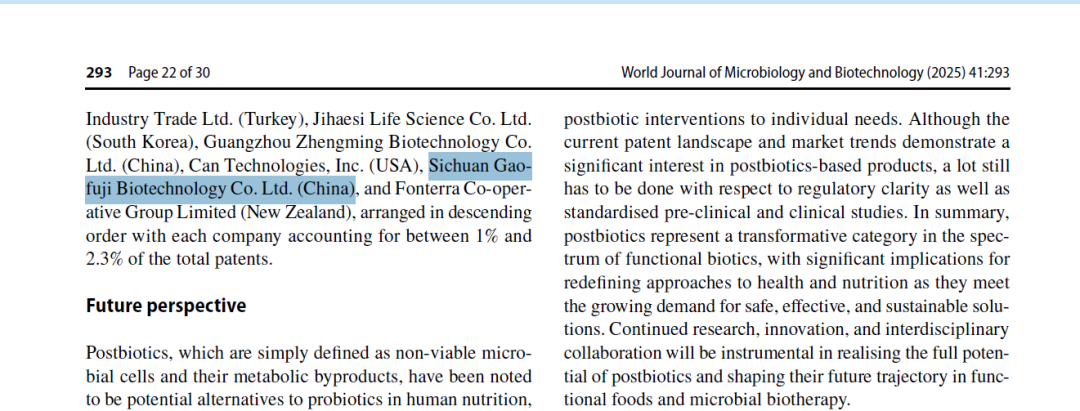Click the light blue bar at top
Screen dimensions: 1080x411
click(540, 2)
